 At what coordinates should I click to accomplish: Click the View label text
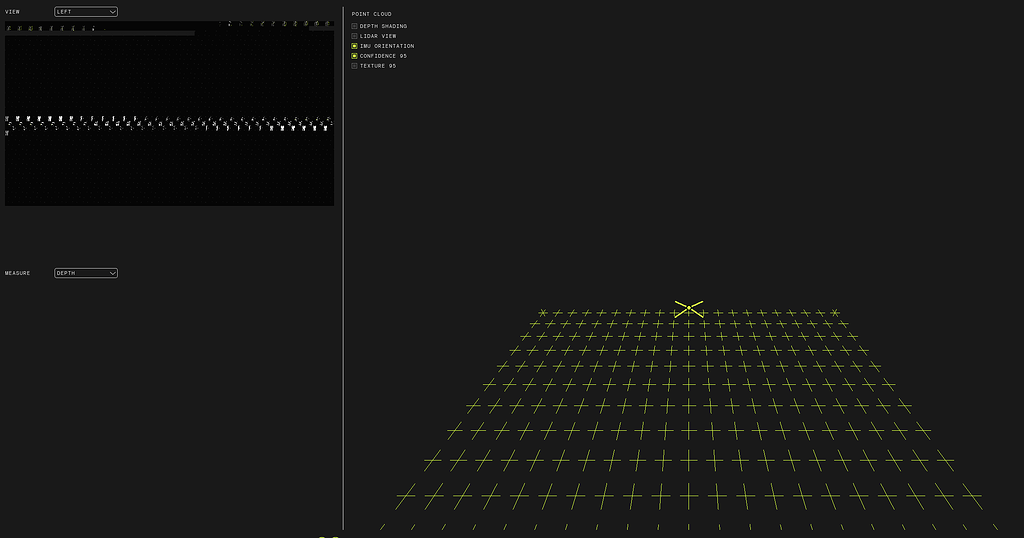pos(12,12)
